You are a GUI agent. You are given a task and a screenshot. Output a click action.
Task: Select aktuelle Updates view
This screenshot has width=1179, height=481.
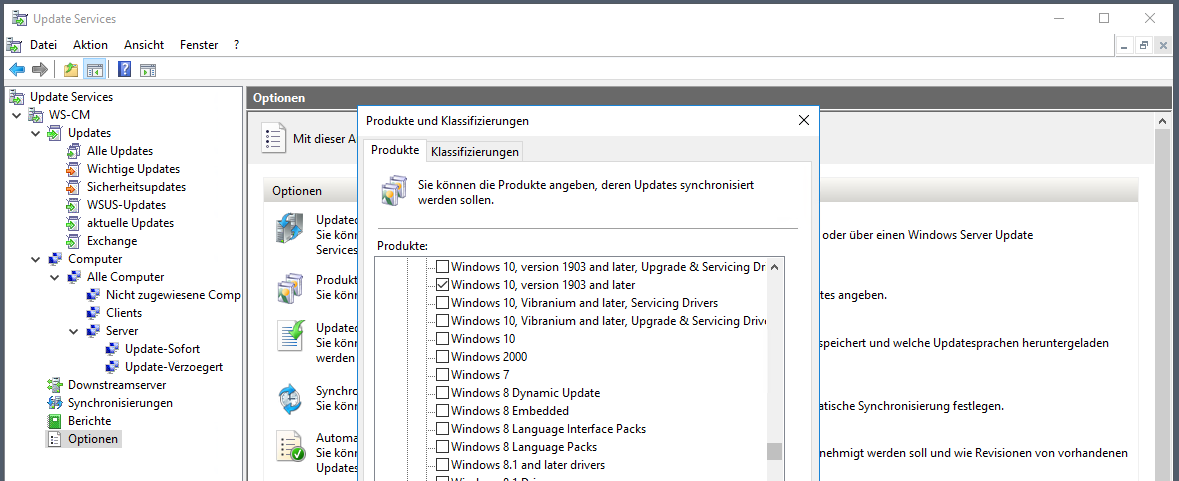(x=130, y=223)
